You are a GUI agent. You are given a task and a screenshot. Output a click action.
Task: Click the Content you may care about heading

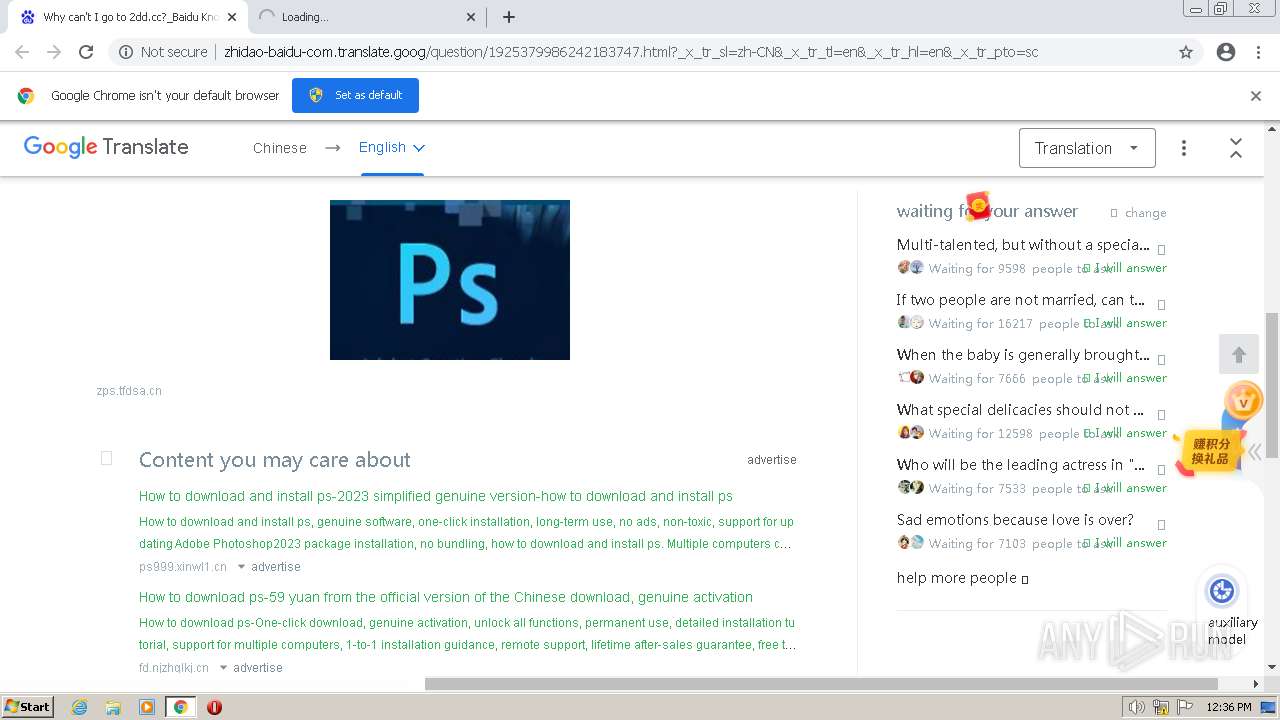click(x=275, y=460)
